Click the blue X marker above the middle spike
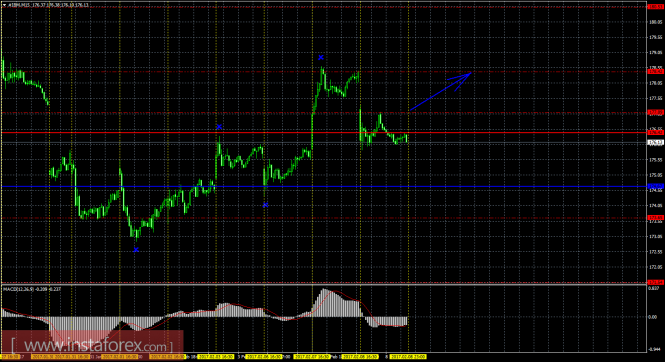Viewport: 665px width, 362px height. coord(219,126)
